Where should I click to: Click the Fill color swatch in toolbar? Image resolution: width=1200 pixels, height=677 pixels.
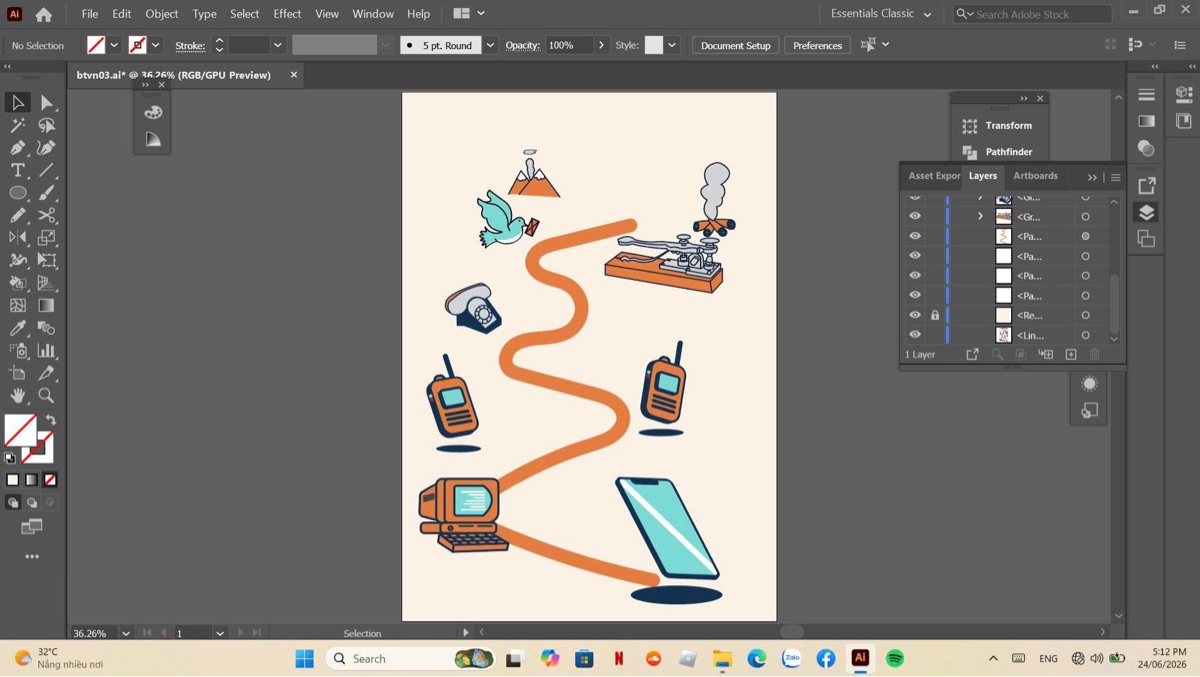click(20, 430)
